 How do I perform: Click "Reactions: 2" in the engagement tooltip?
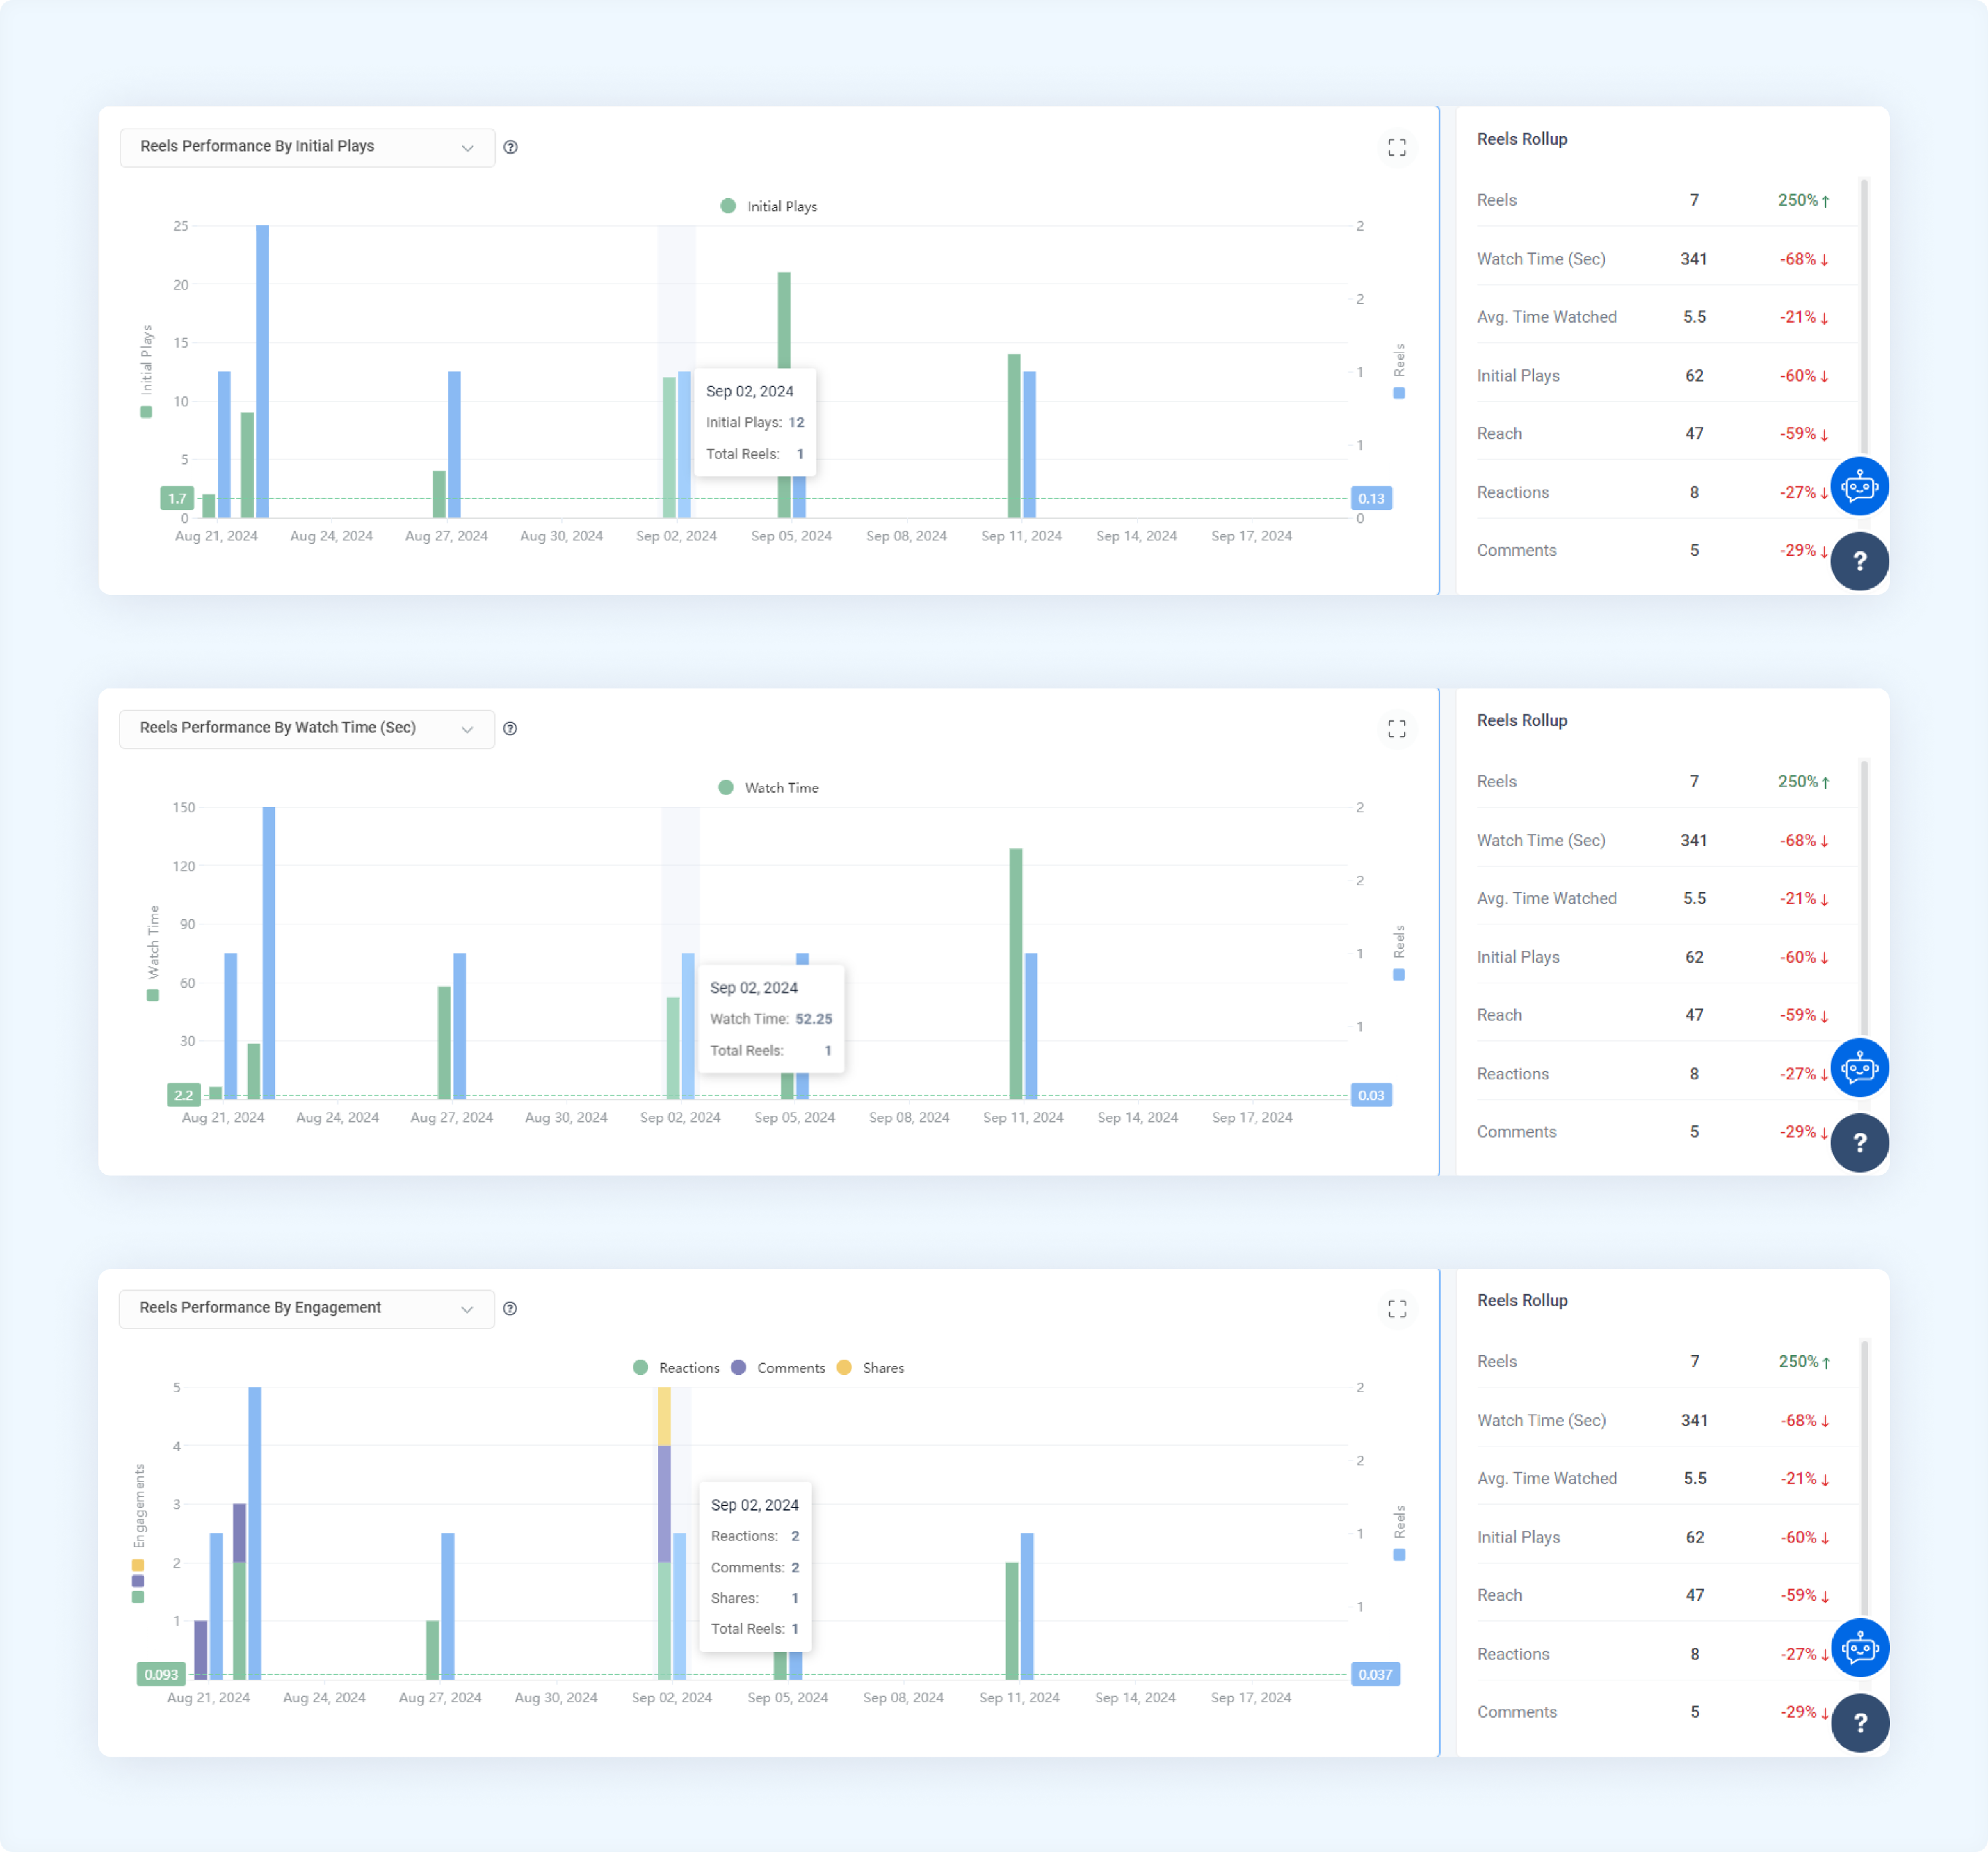coord(755,1536)
